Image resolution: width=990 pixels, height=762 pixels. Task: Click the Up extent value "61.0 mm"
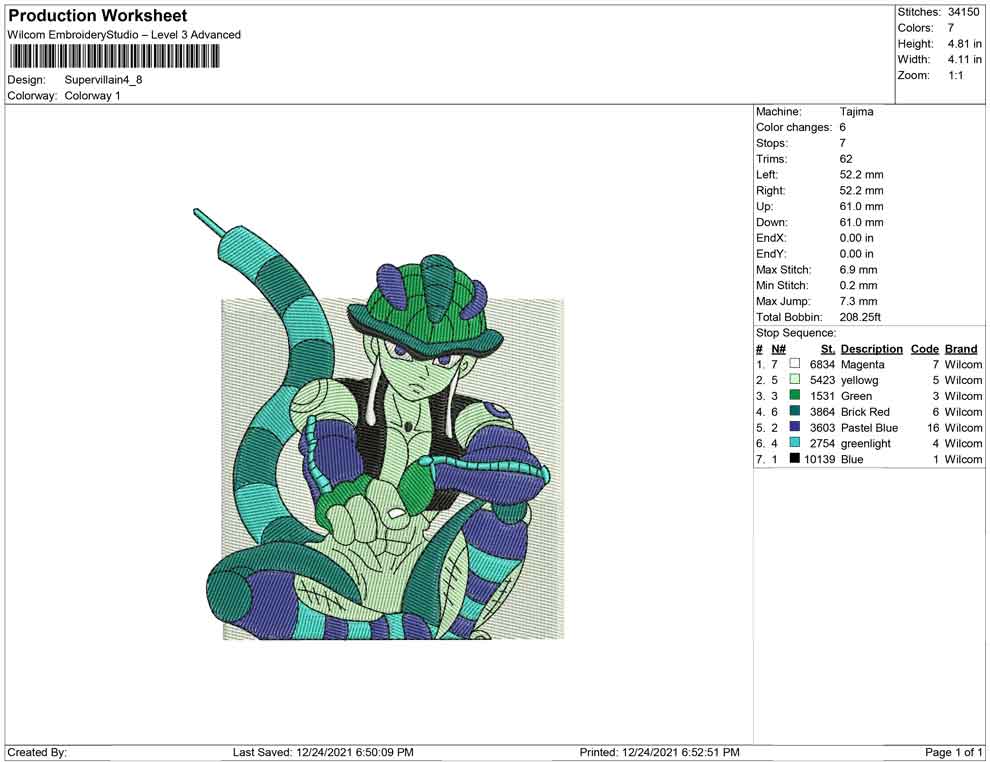tap(862, 206)
